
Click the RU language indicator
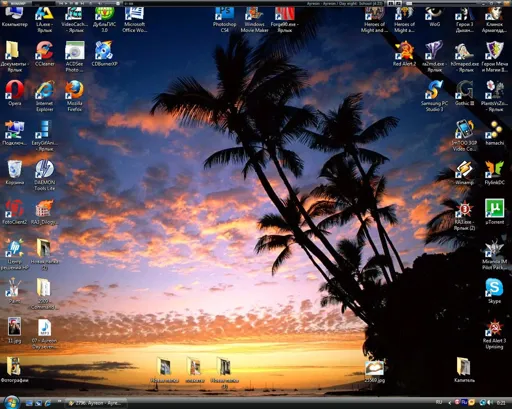439,402
